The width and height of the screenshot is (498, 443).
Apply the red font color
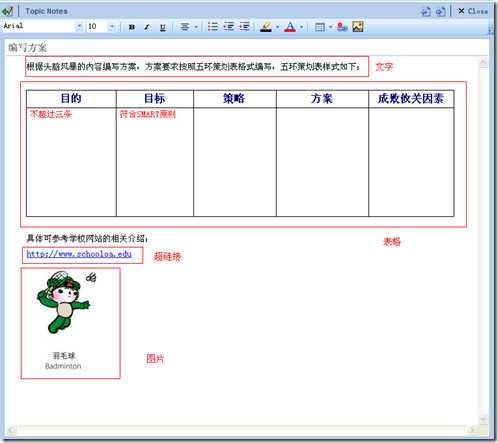point(290,27)
